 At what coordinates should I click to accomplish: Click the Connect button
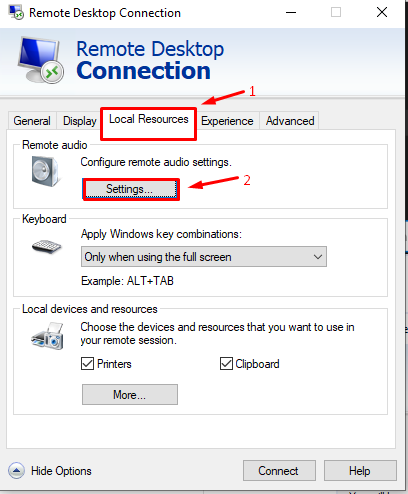[279, 471]
